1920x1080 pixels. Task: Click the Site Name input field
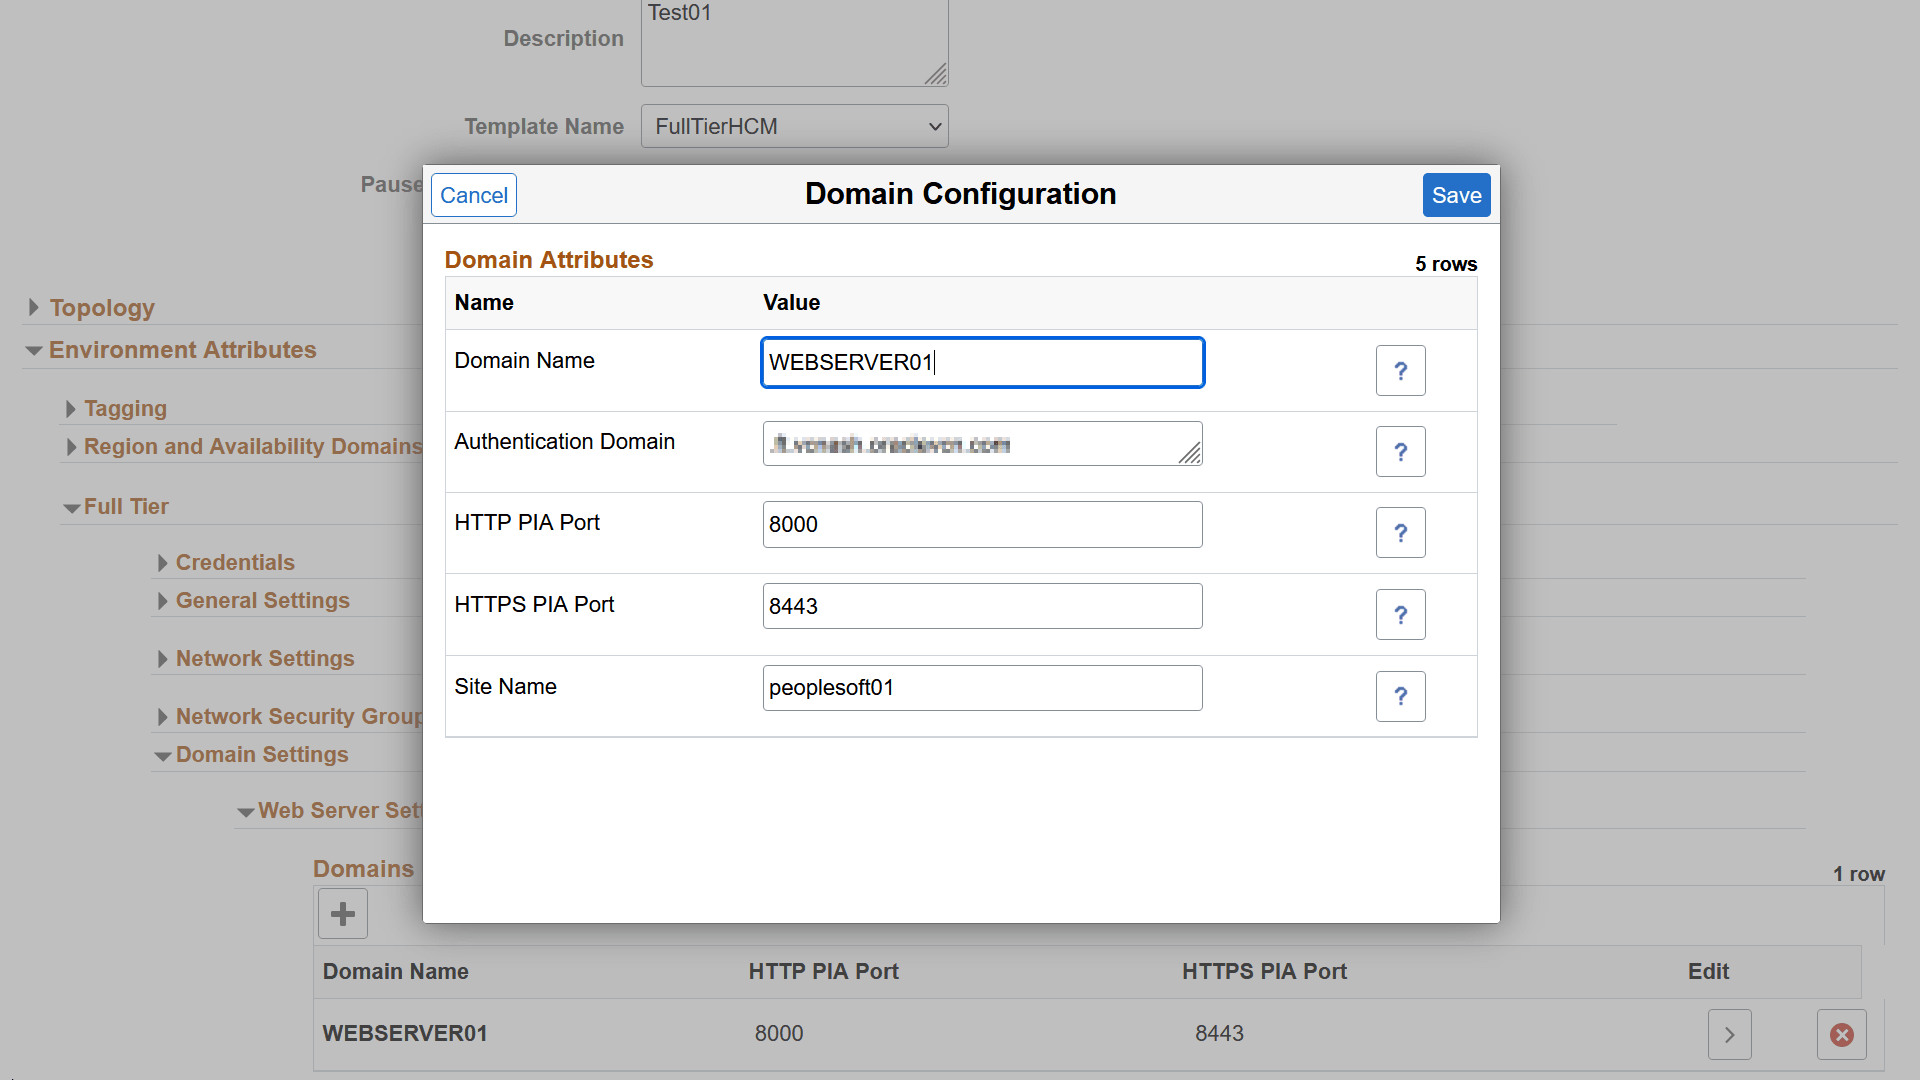pos(982,688)
